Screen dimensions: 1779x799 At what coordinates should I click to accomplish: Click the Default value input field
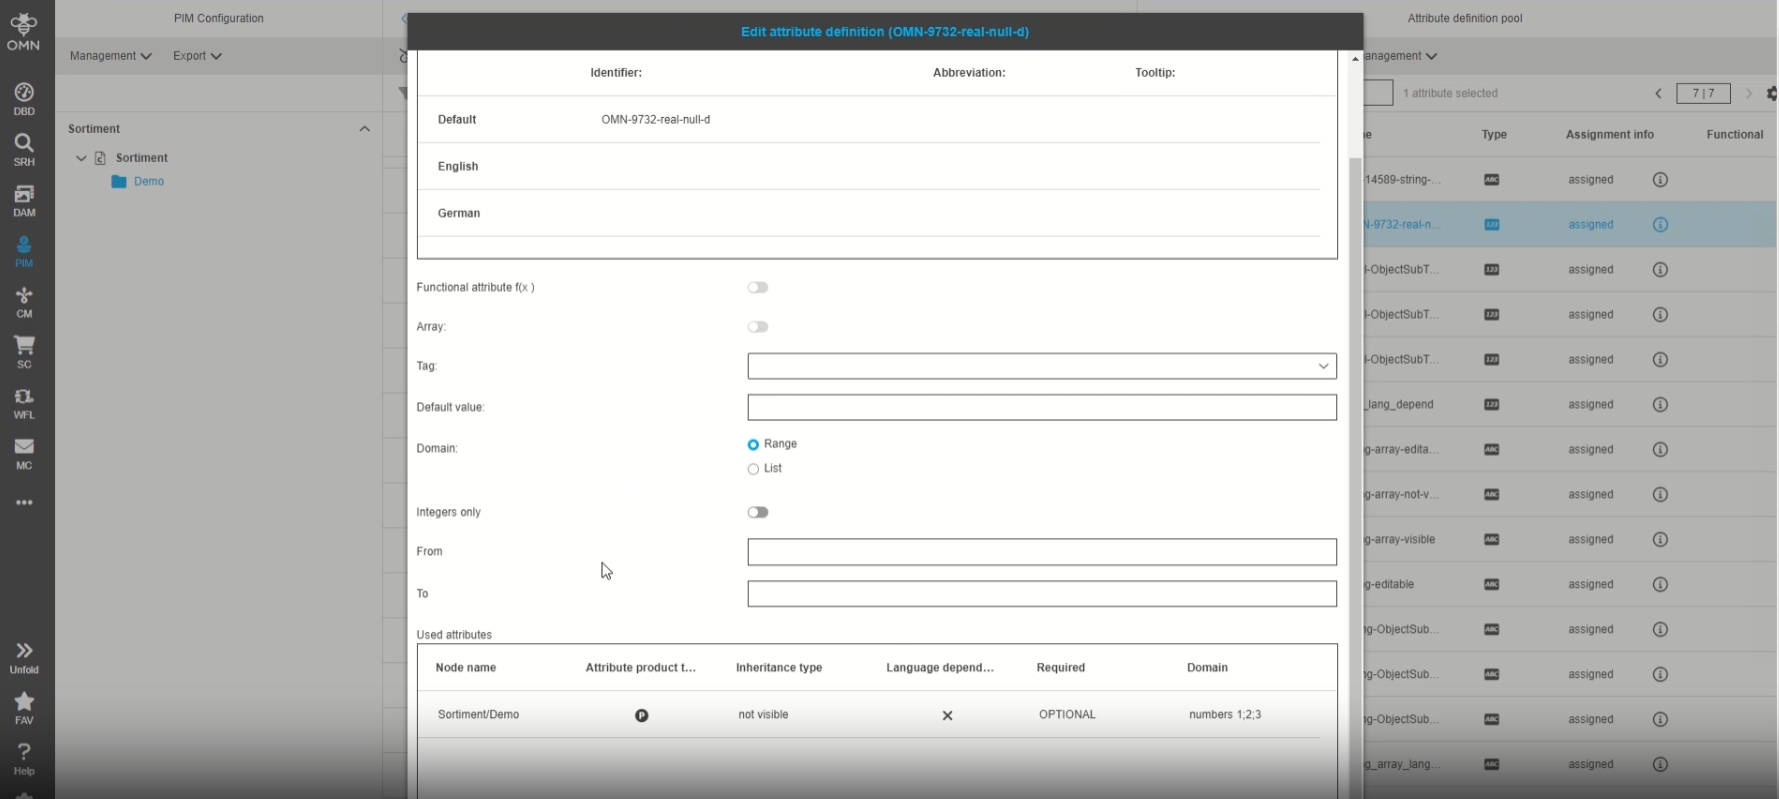point(1041,407)
